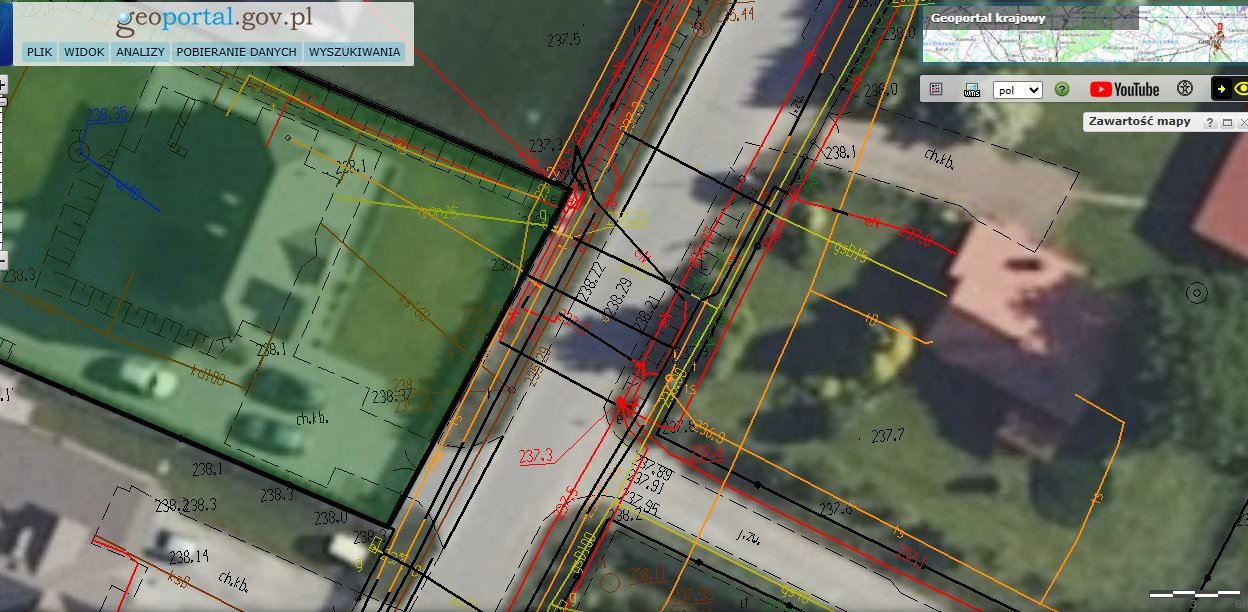Click the WMS service icon

tap(971, 89)
